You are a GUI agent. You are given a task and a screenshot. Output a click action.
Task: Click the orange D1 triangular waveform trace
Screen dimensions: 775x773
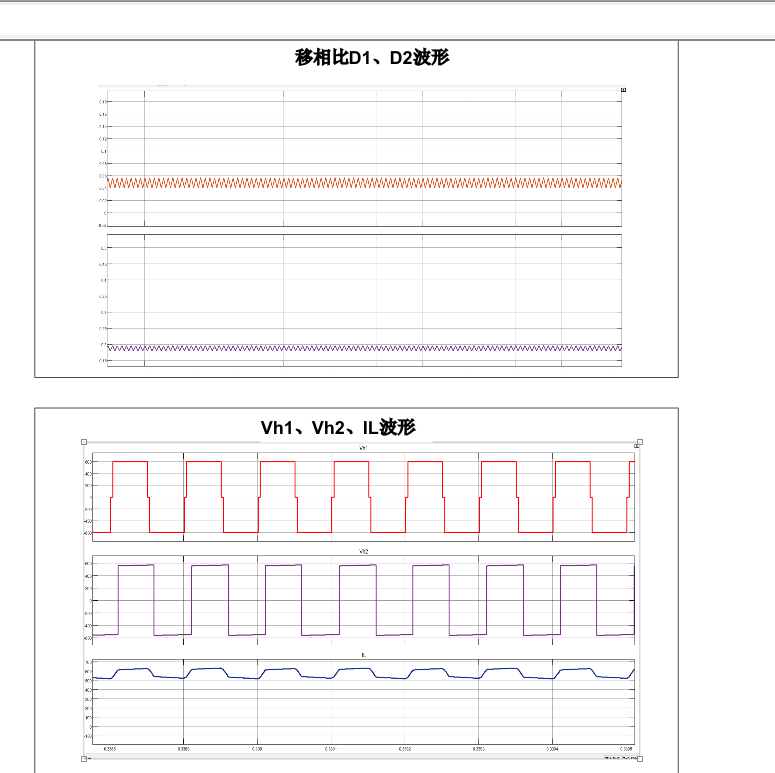pos(364,183)
